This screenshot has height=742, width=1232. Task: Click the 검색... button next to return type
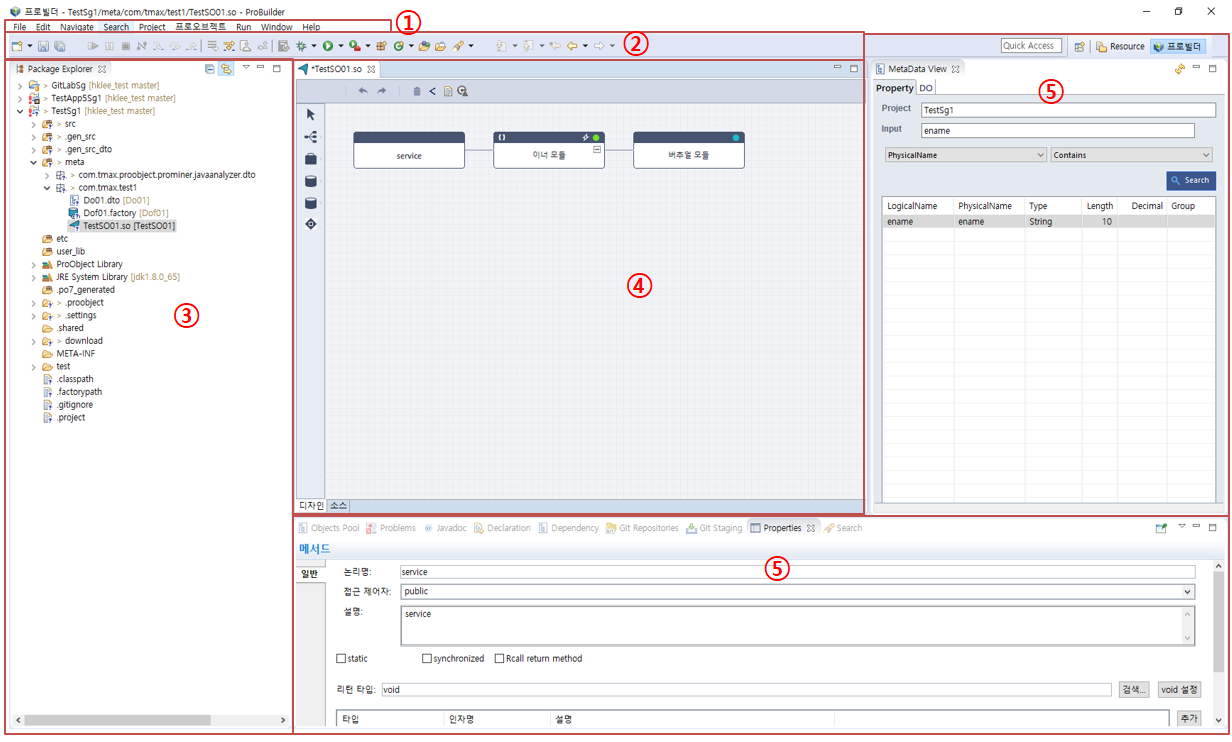click(1132, 690)
